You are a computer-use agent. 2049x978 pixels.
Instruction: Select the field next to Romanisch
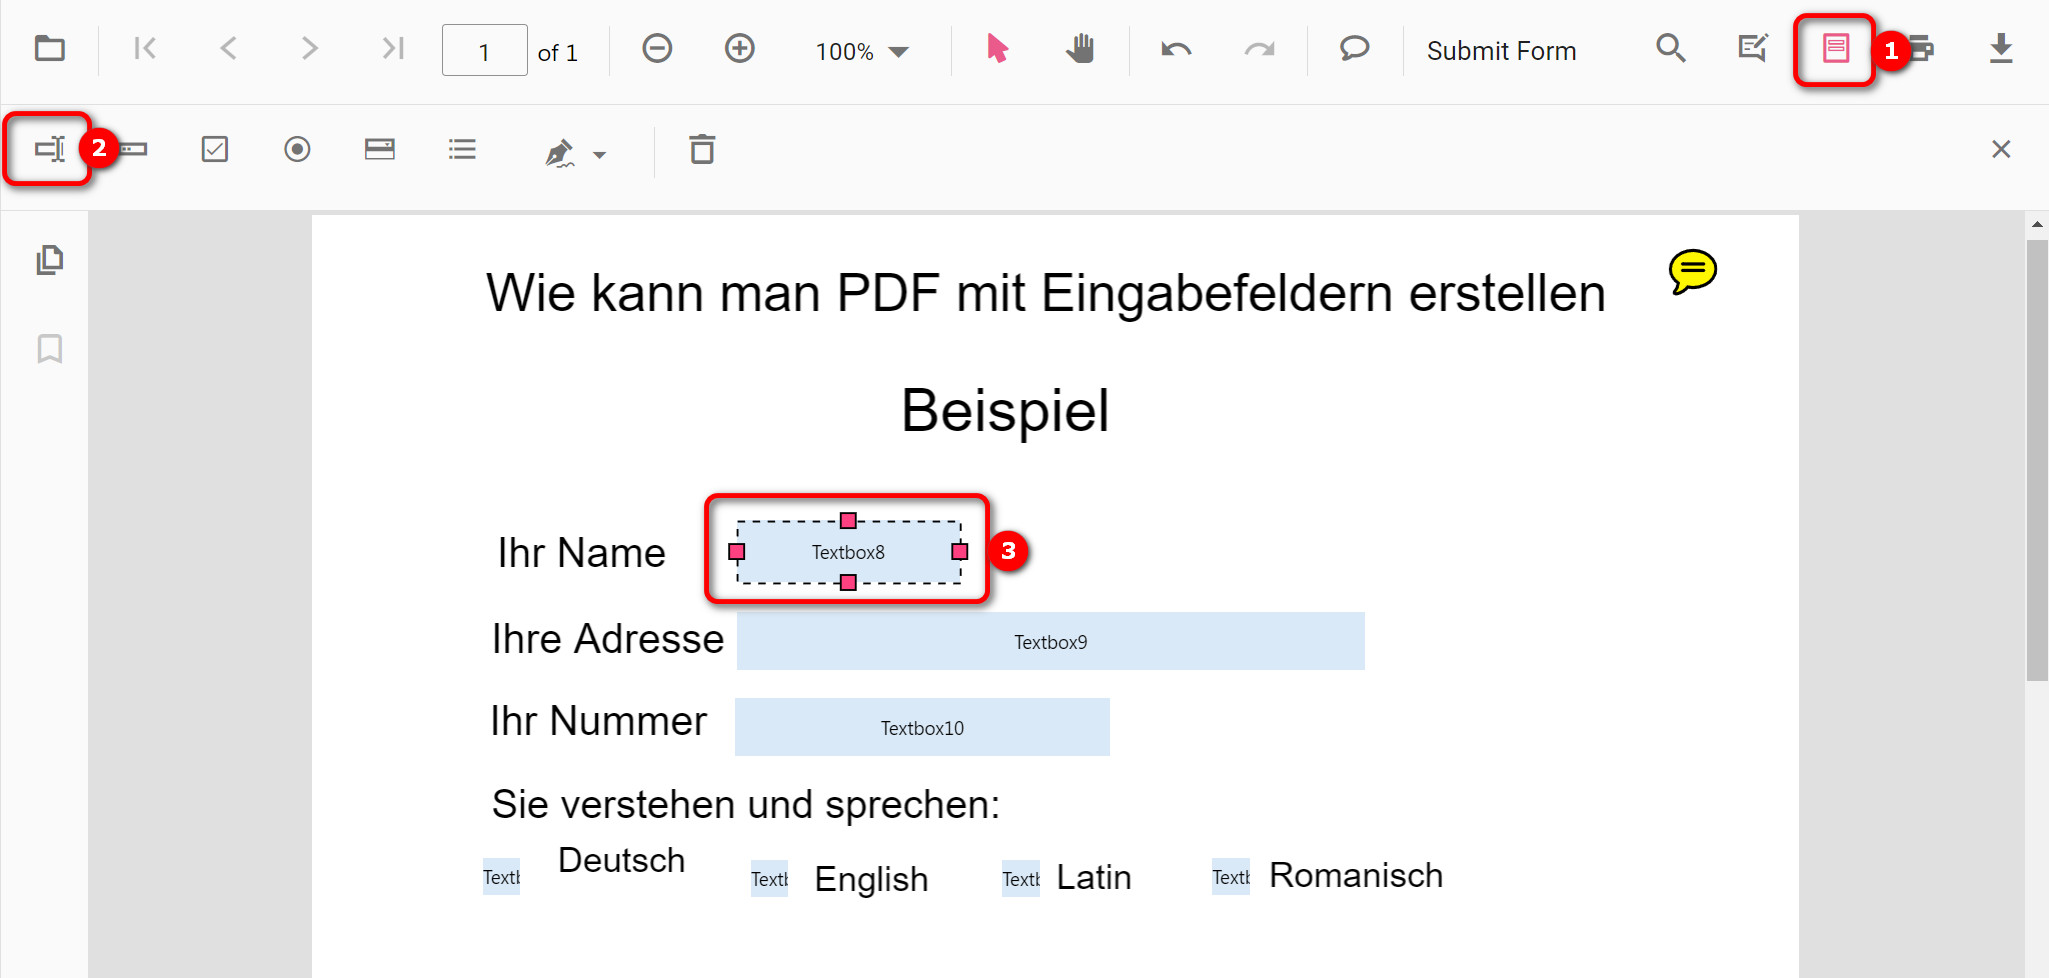[x=1231, y=877]
